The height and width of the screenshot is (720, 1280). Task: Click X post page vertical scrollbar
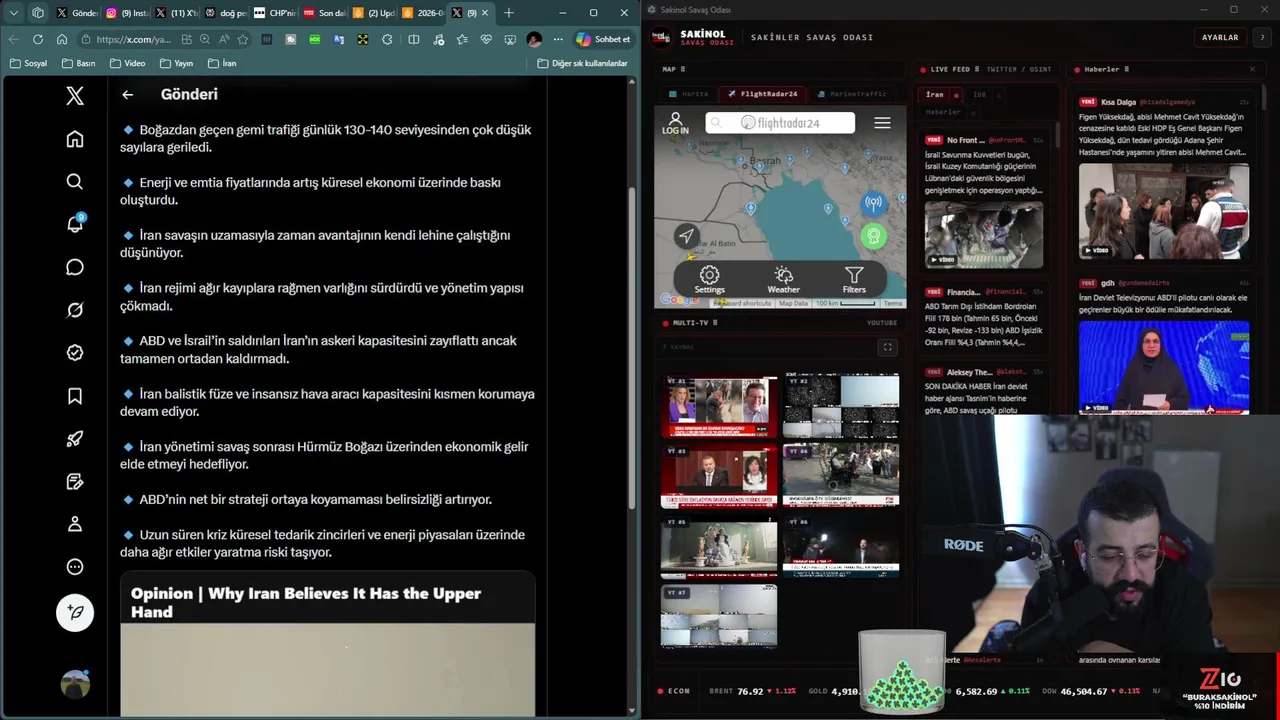(633, 350)
